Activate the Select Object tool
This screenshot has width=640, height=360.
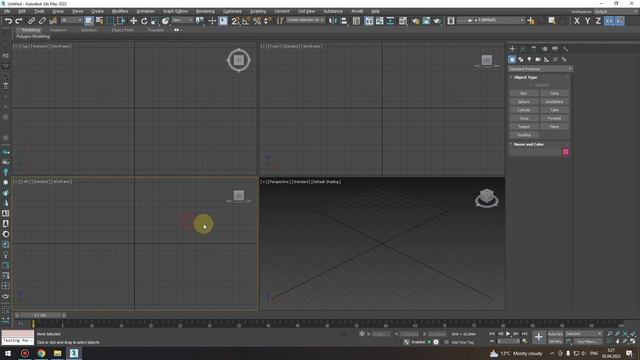pyautogui.click(x=89, y=21)
